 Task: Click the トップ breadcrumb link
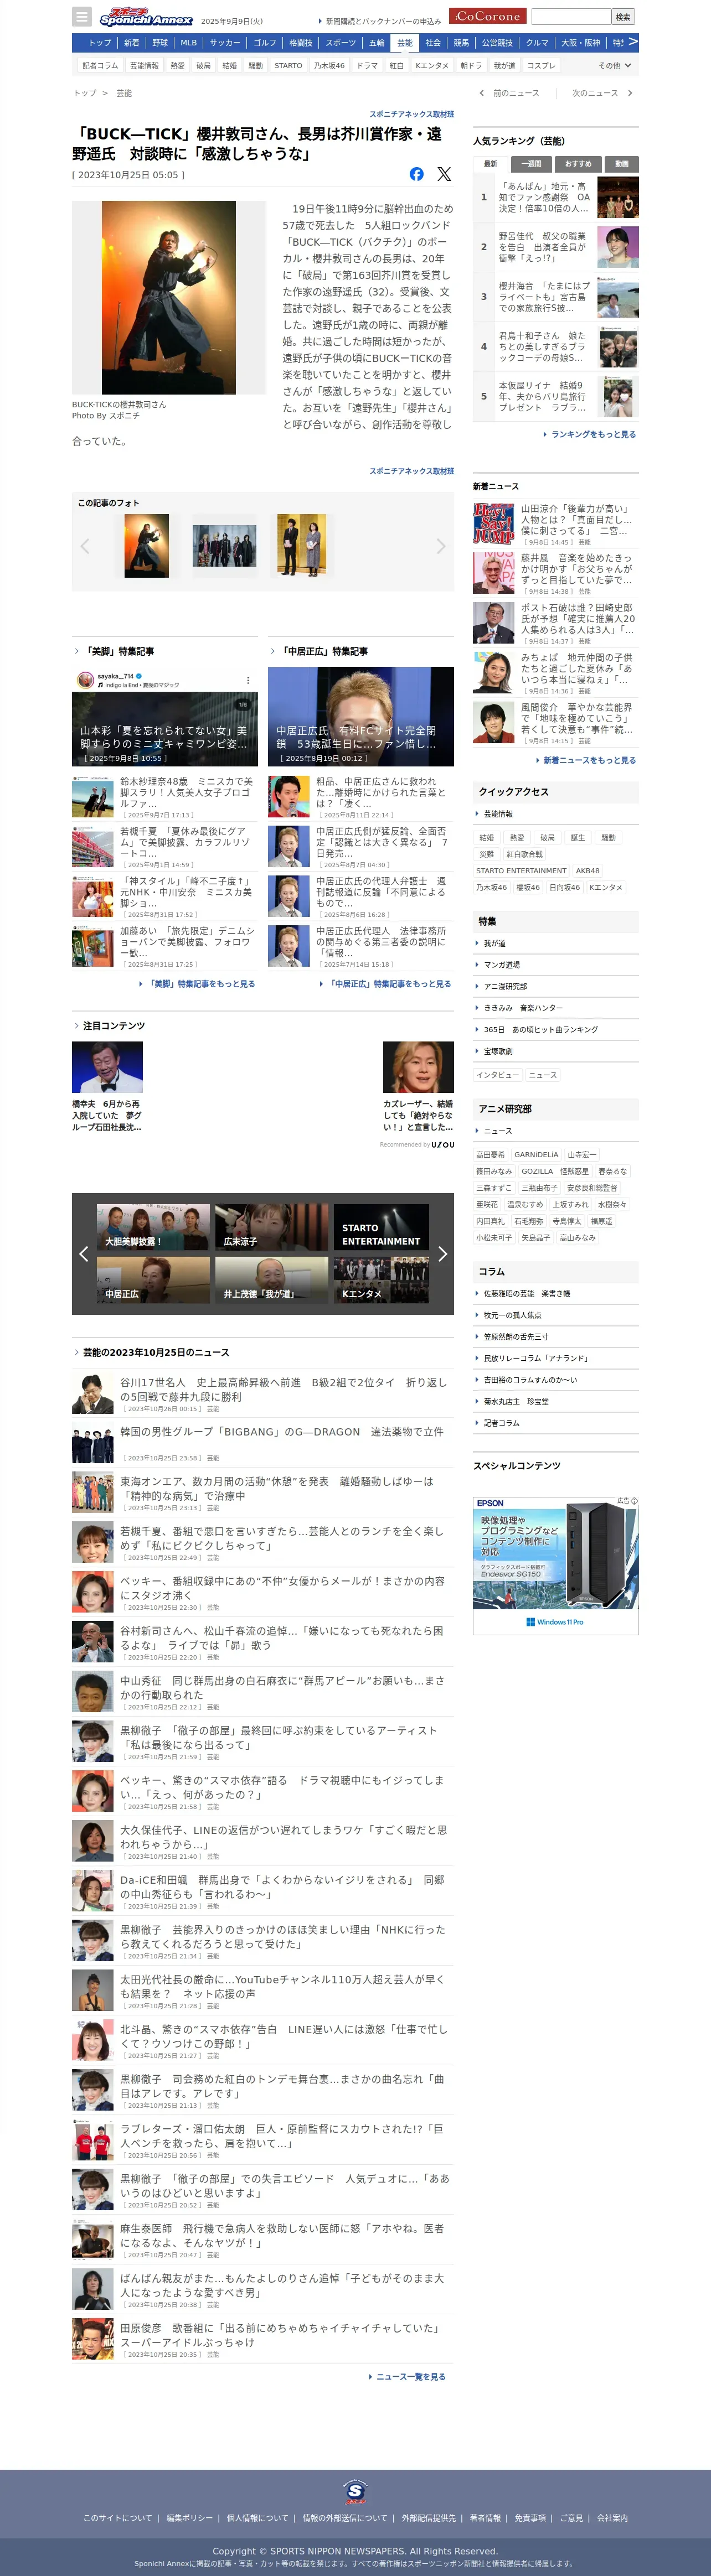click(x=85, y=93)
